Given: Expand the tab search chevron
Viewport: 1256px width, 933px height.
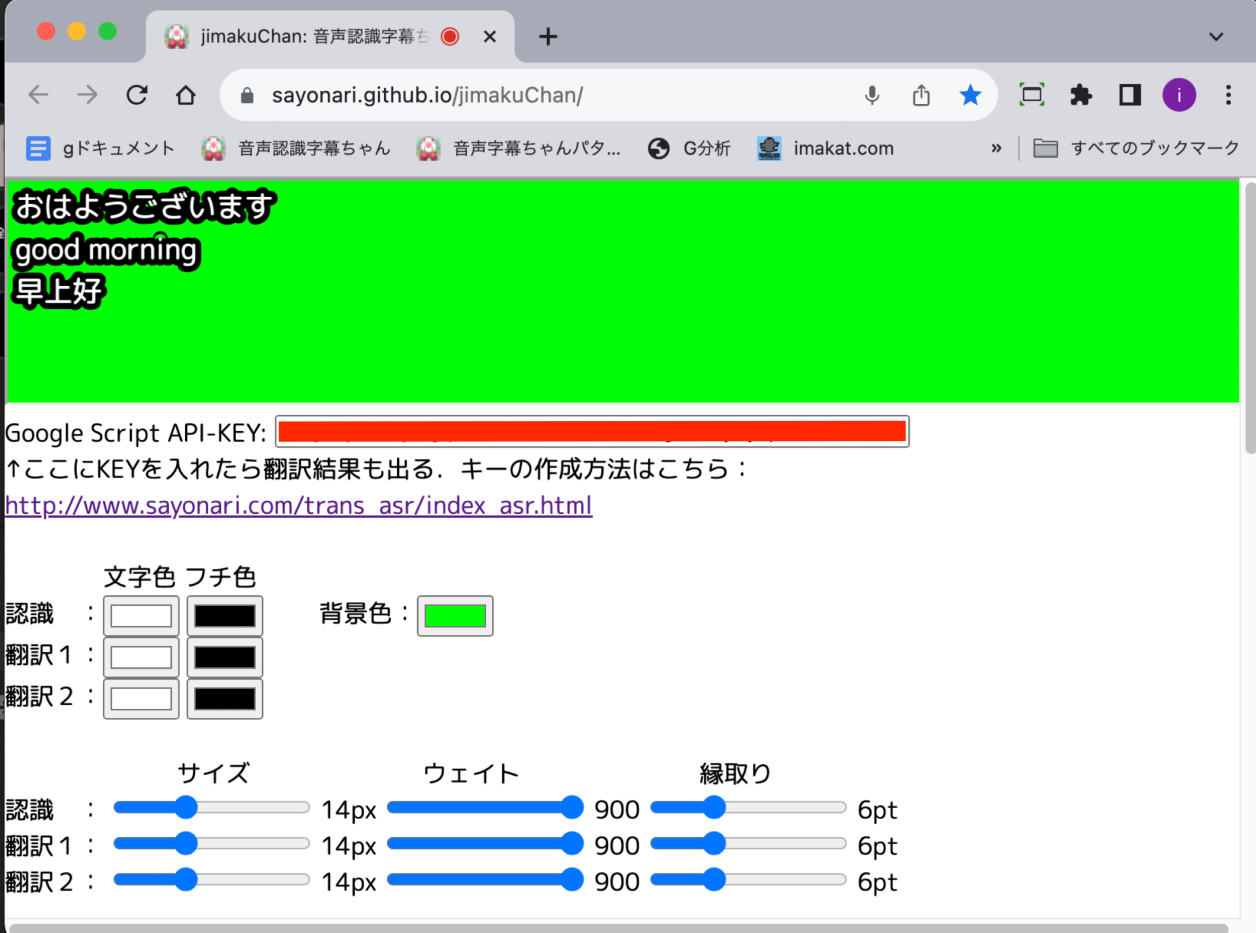Looking at the screenshot, I should (1216, 37).
